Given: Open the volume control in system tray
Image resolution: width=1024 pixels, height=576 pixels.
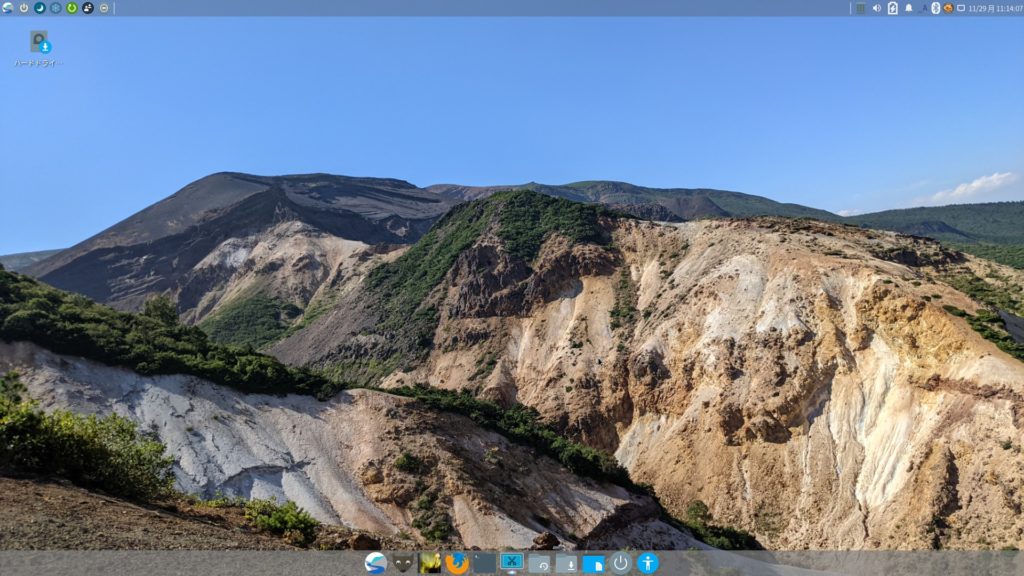Looking at the screenshot, I should [x=876, y=8].
